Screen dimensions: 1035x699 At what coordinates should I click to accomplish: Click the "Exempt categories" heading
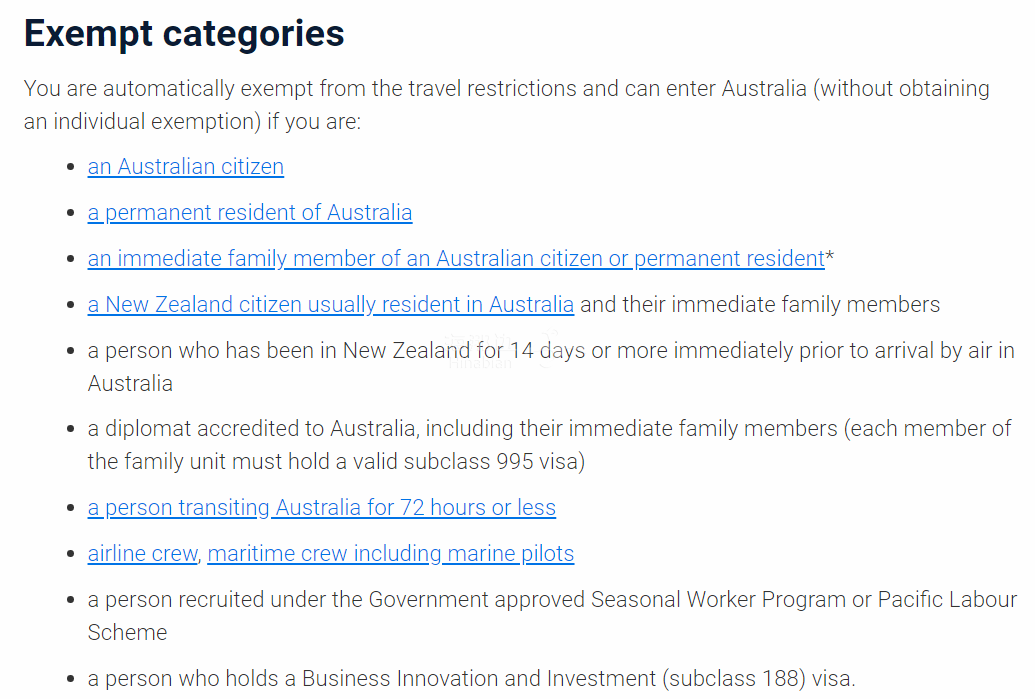click(184, 34)
